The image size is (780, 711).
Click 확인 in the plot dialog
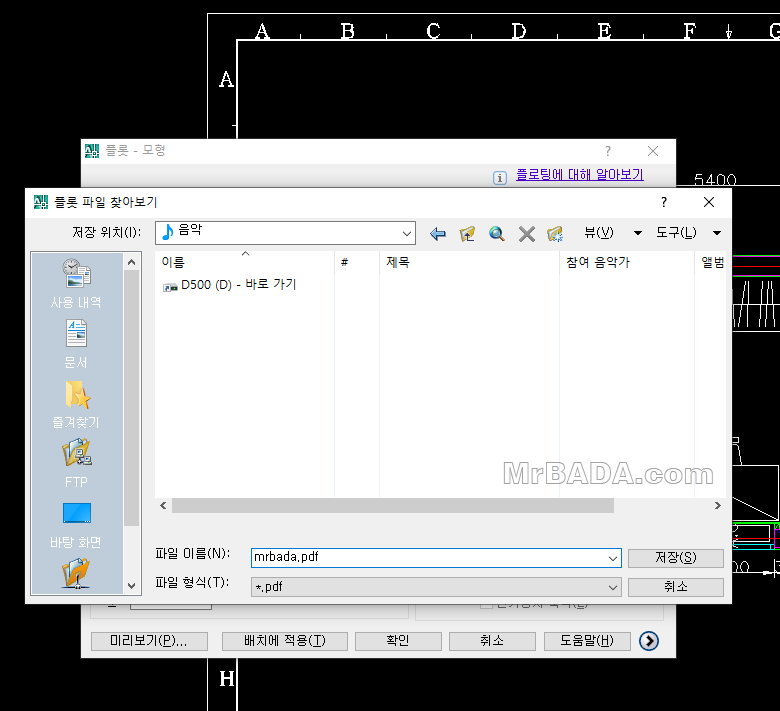398,641
